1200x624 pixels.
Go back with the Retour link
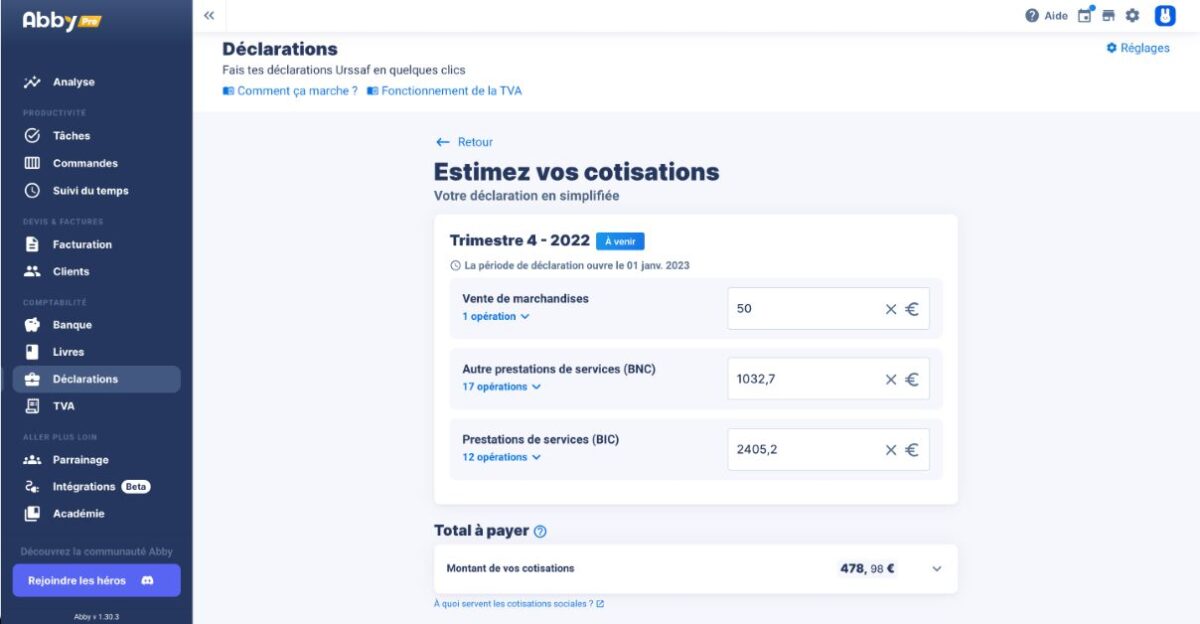pyautogui.click(x=465, y=142)
